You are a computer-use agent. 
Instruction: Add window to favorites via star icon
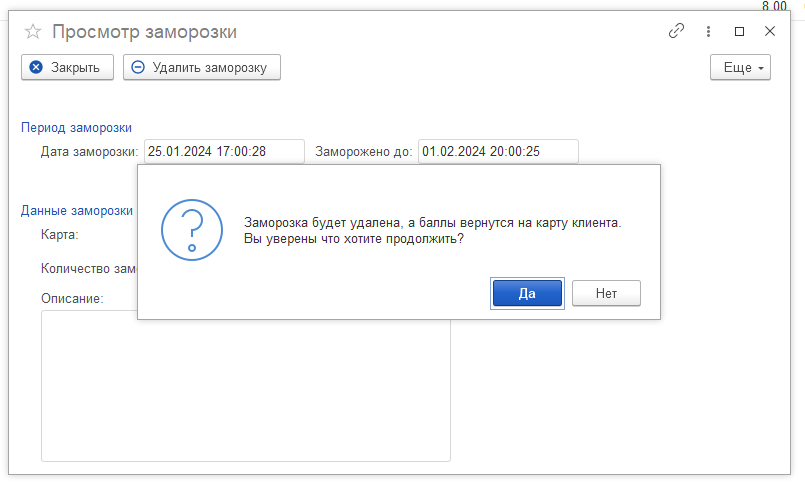tap(33, 32)
